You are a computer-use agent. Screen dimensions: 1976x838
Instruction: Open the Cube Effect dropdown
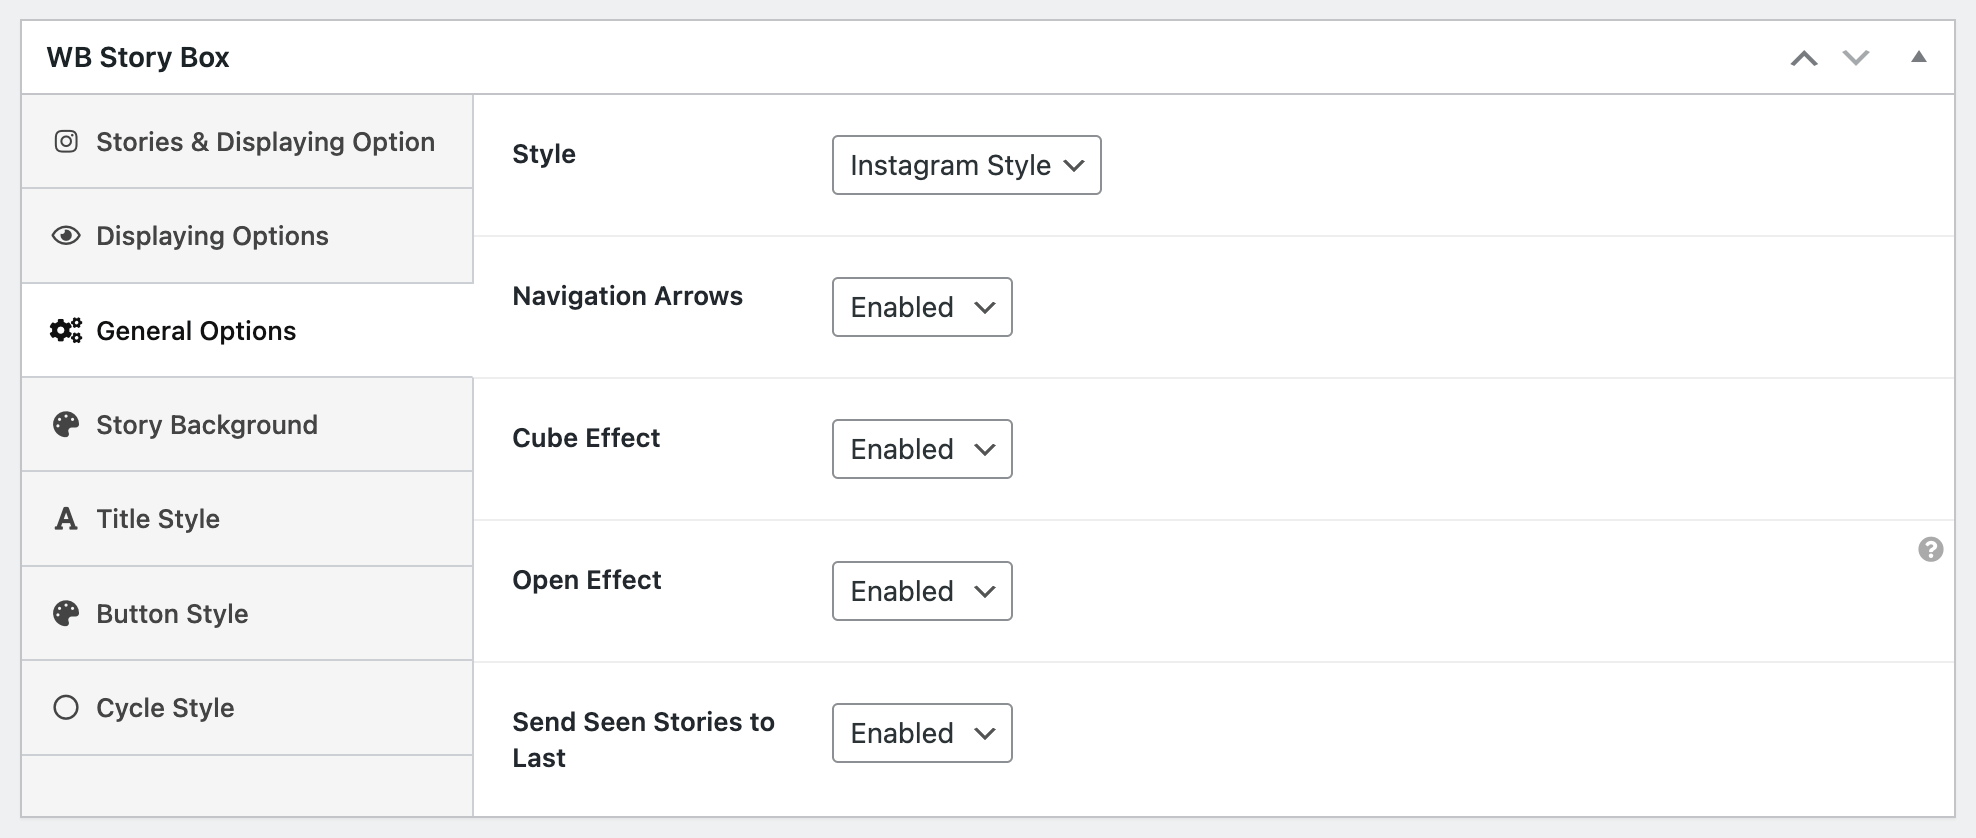pos(922,449)
